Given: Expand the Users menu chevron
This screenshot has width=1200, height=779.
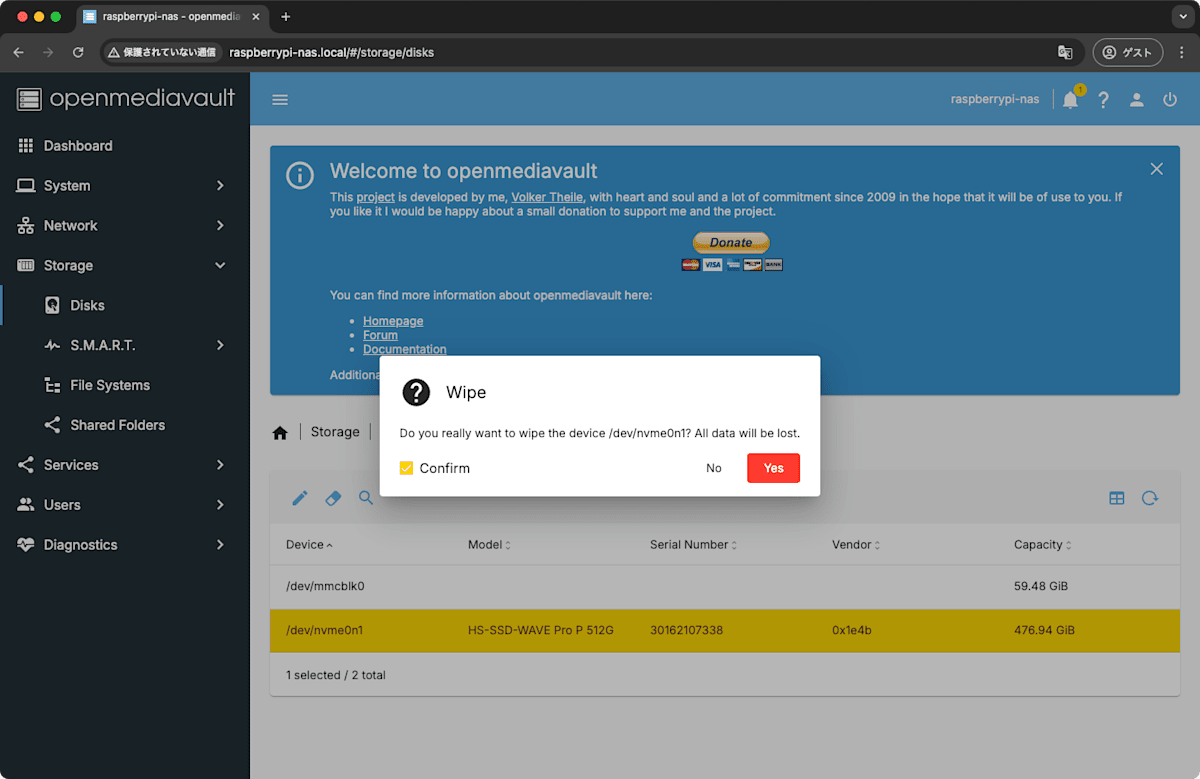Looking at the screenshot, I should 220,505.
